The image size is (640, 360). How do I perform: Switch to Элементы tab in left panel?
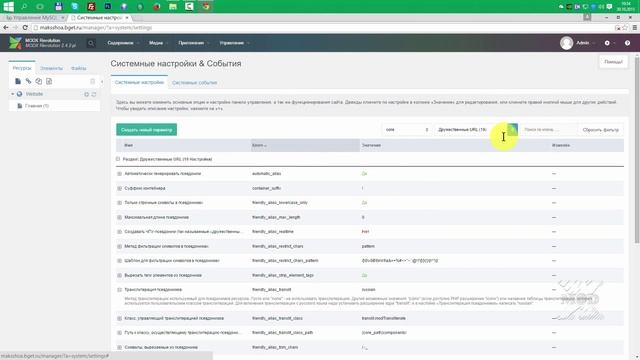click(51, 68)
